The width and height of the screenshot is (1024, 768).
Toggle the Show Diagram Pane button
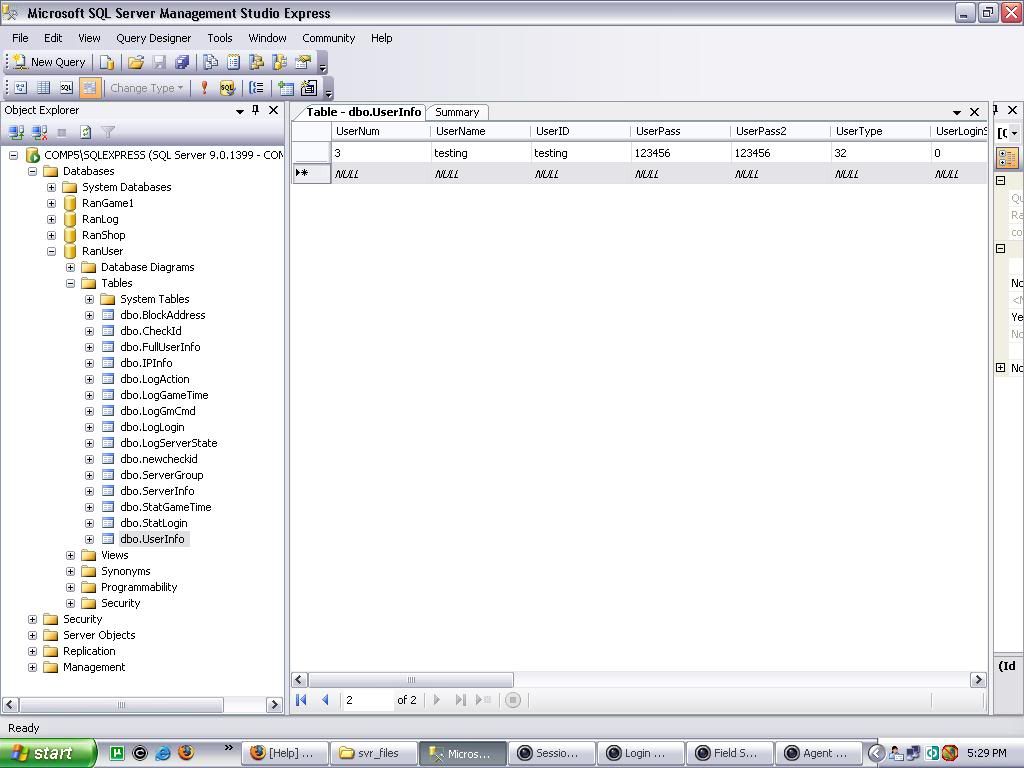pos(20,88)
